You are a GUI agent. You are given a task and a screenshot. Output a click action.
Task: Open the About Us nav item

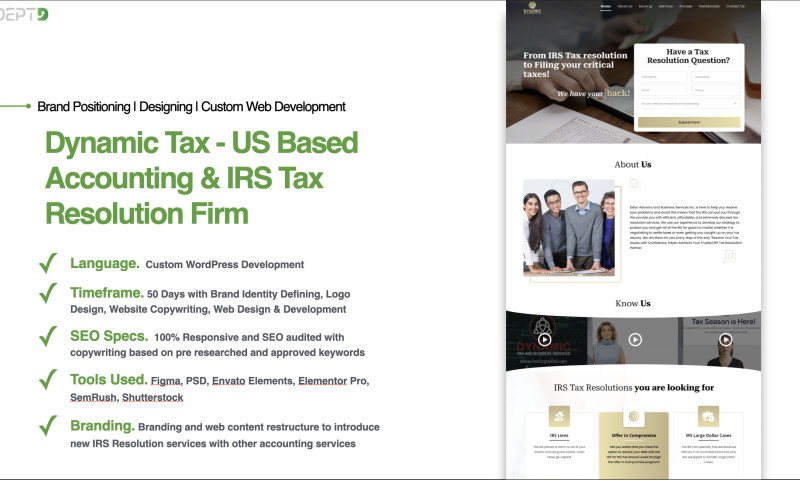(x=625, y=6)
